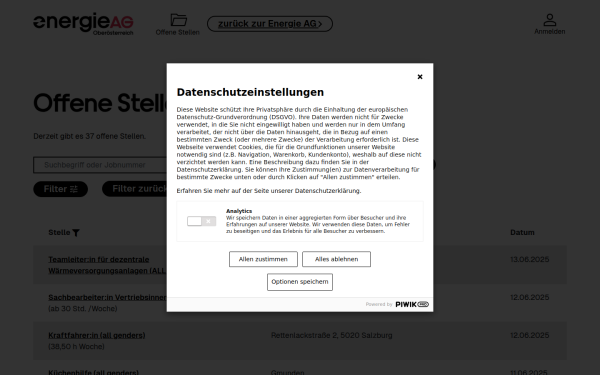Open Kraftfahrer:in (all genders) job link
Viewport: 600px width, 375px height.
pyautogui.click(x=97, y=335)
